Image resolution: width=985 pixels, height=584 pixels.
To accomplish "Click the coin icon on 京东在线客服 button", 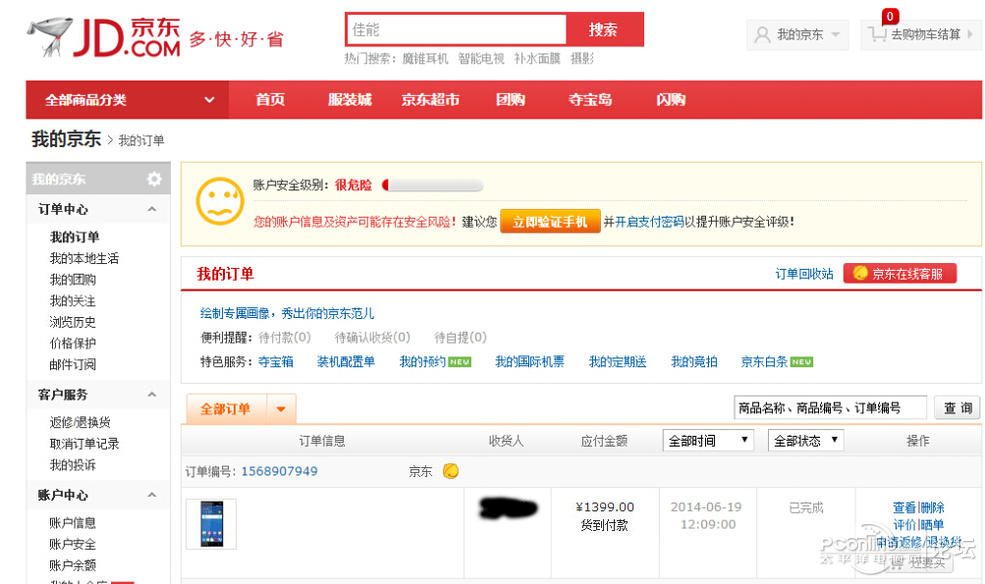I will [860, 273].
